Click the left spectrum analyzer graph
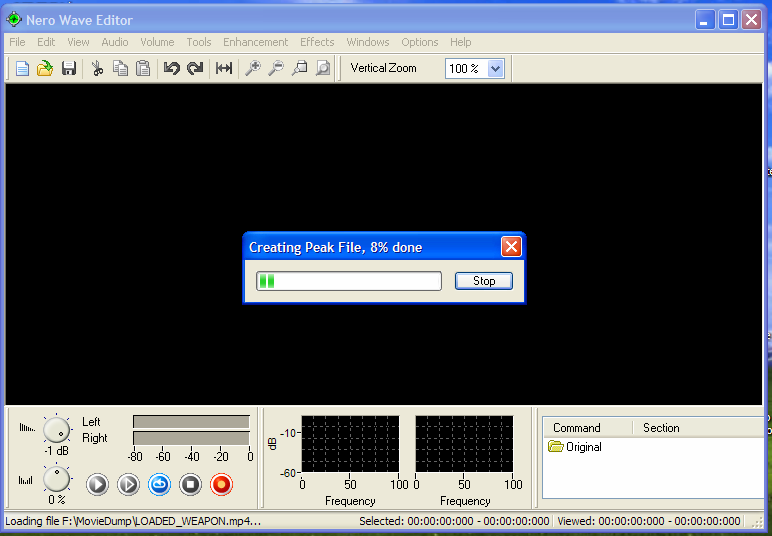 pos(350,444)
